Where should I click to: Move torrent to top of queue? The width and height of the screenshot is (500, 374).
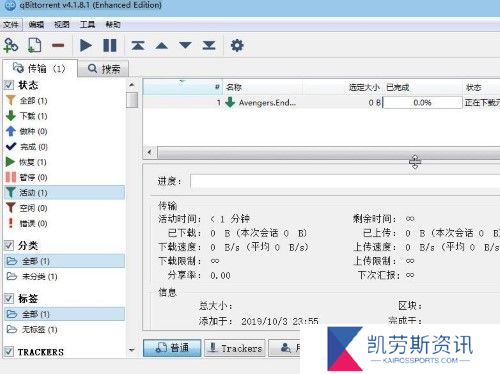point(138,45)
